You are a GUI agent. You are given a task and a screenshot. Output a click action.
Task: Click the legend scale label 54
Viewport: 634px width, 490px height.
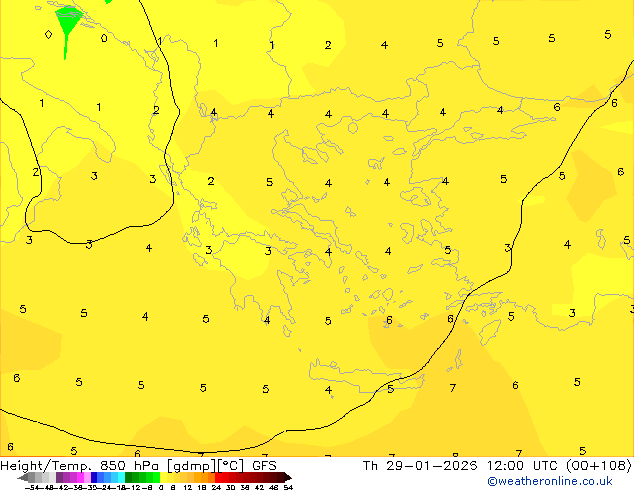tap(288, 487)
